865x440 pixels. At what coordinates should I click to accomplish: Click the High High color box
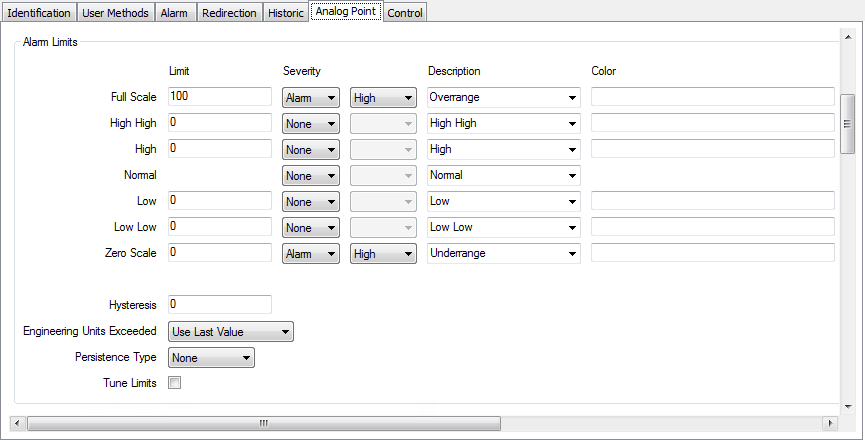click(712, 123)
